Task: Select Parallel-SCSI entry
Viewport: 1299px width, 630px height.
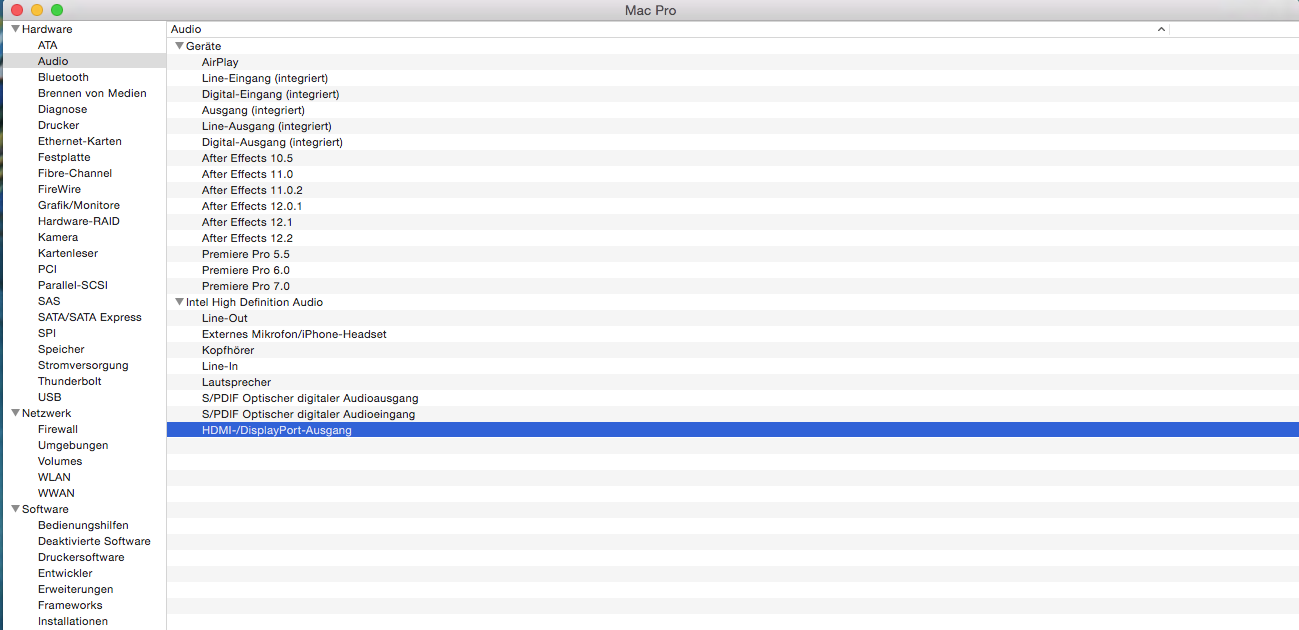Action: [73, 285]
